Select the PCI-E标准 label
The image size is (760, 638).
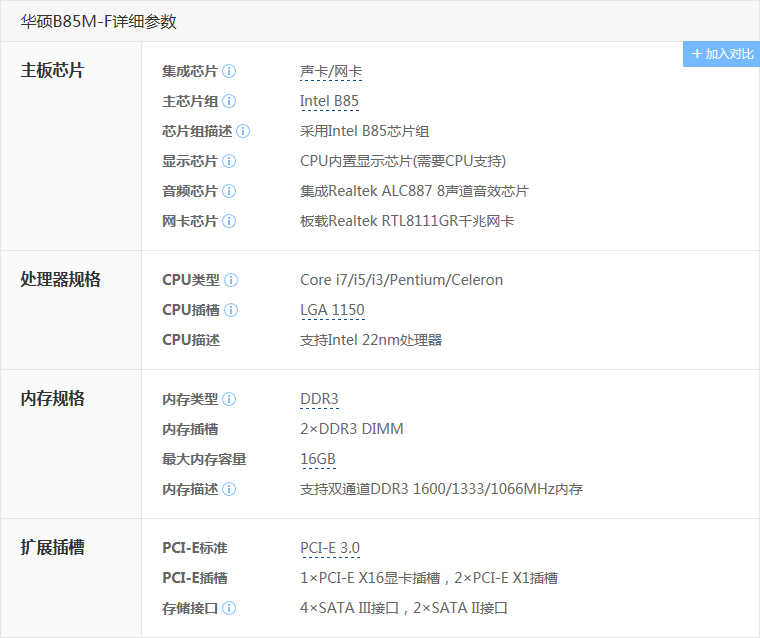point(195,548)
